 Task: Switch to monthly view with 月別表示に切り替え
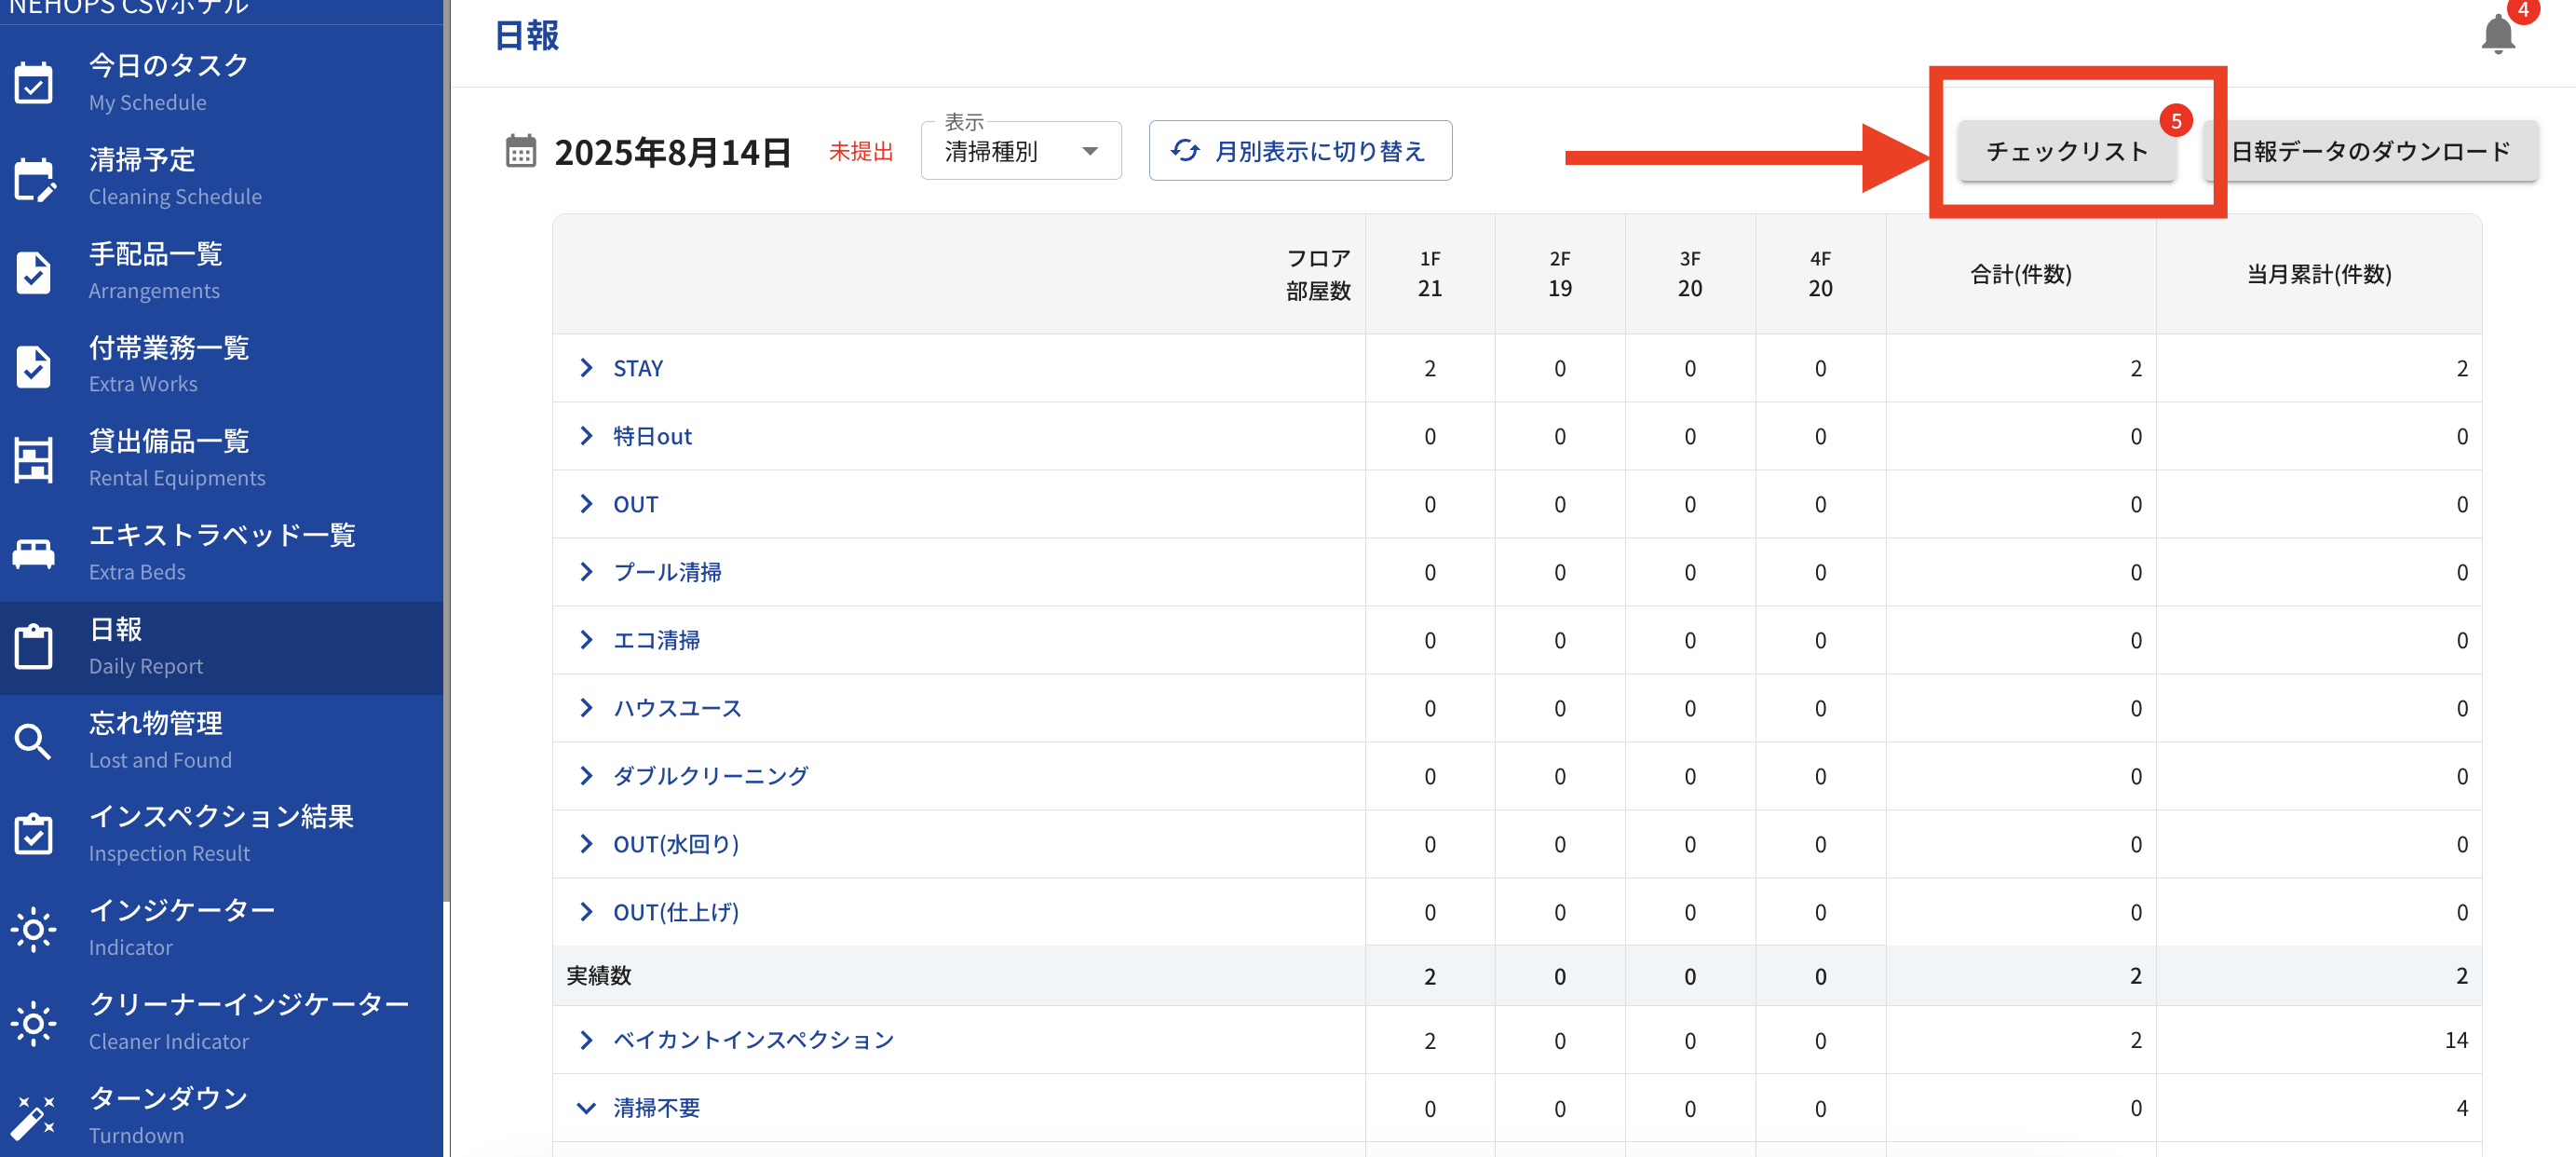coord(1299,151)
